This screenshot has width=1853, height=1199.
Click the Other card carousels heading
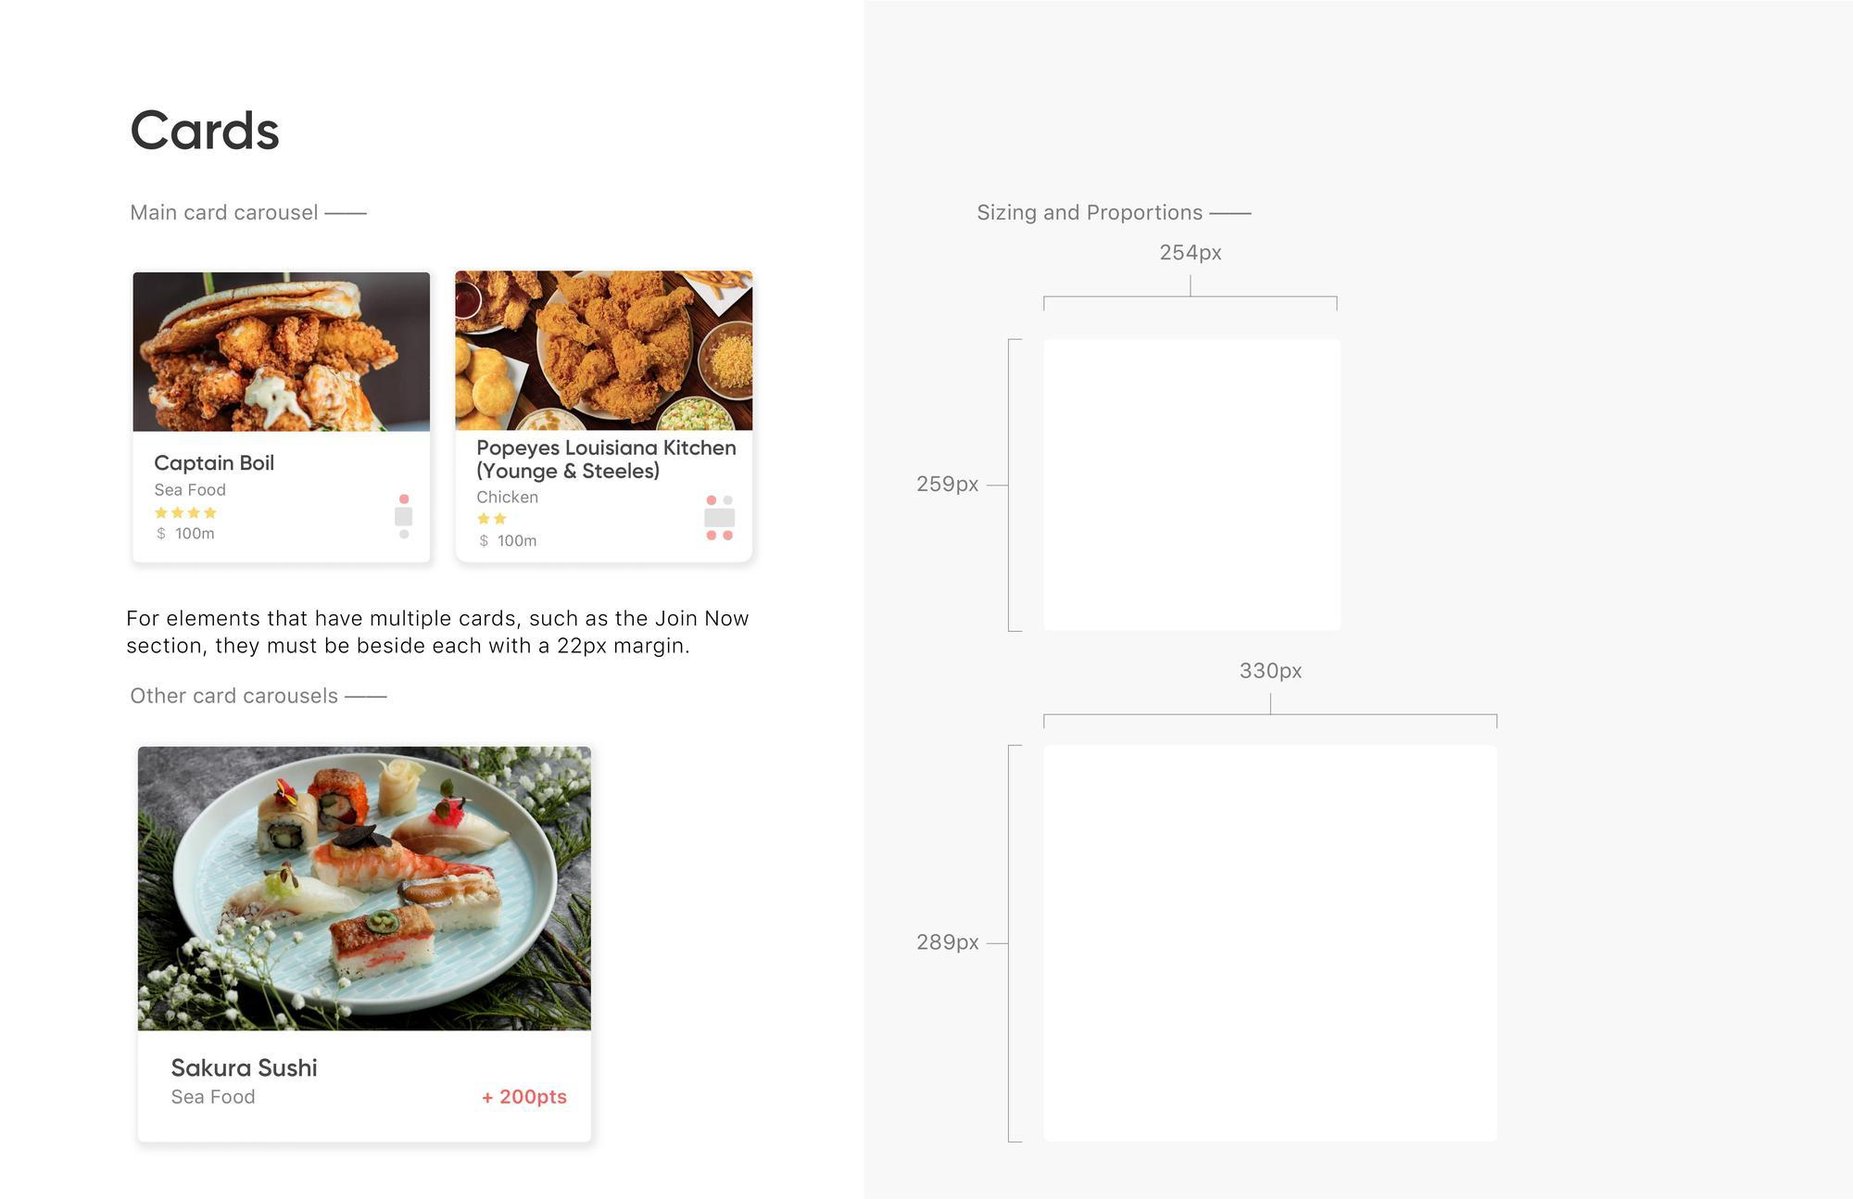pos(234,696)
